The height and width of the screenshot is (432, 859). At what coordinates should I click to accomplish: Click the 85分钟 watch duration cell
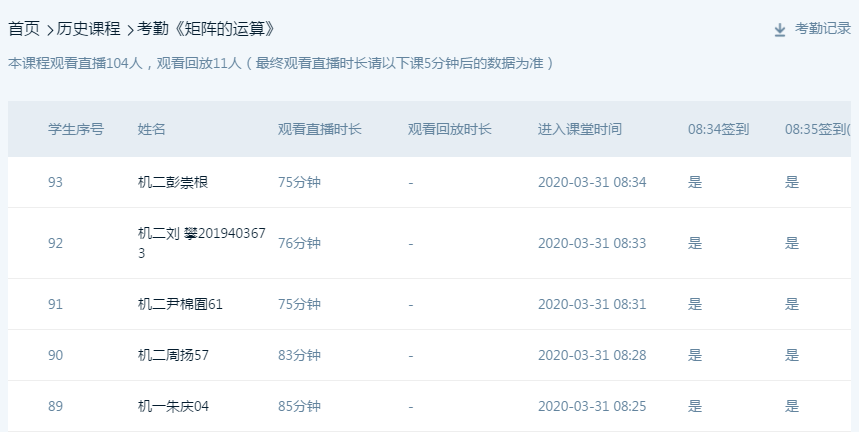[299, 406]
